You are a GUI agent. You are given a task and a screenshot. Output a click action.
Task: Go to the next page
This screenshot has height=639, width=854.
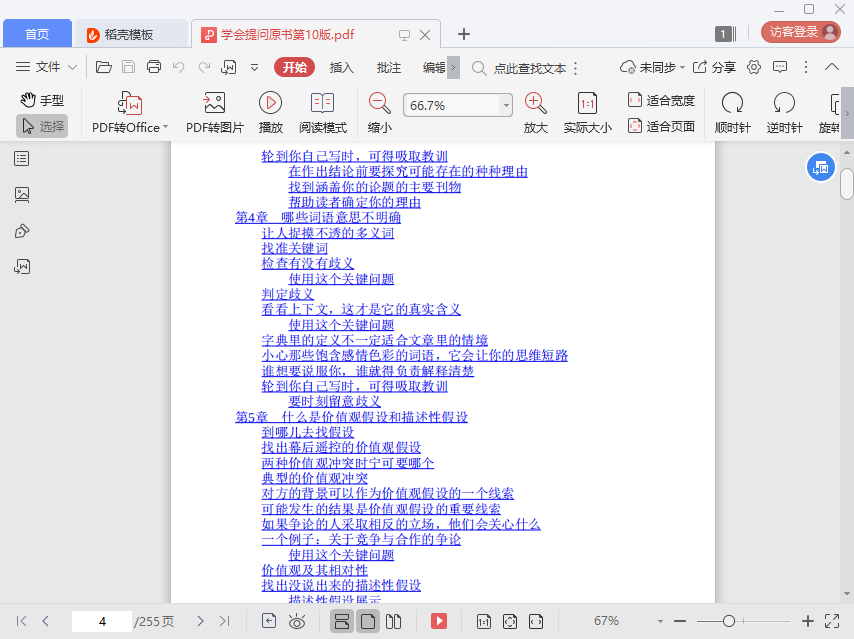pos(200,621)
